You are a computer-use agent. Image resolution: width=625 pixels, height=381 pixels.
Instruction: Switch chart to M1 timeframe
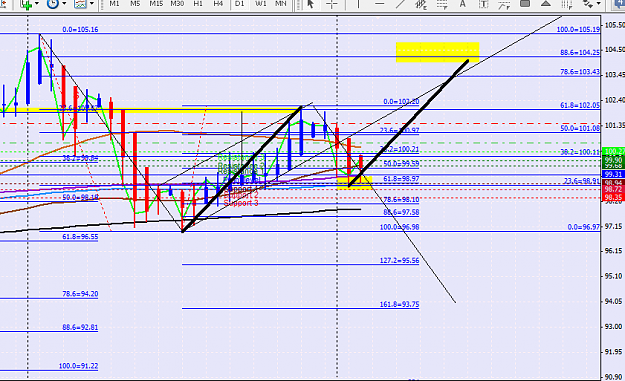[x=114, y=4]
